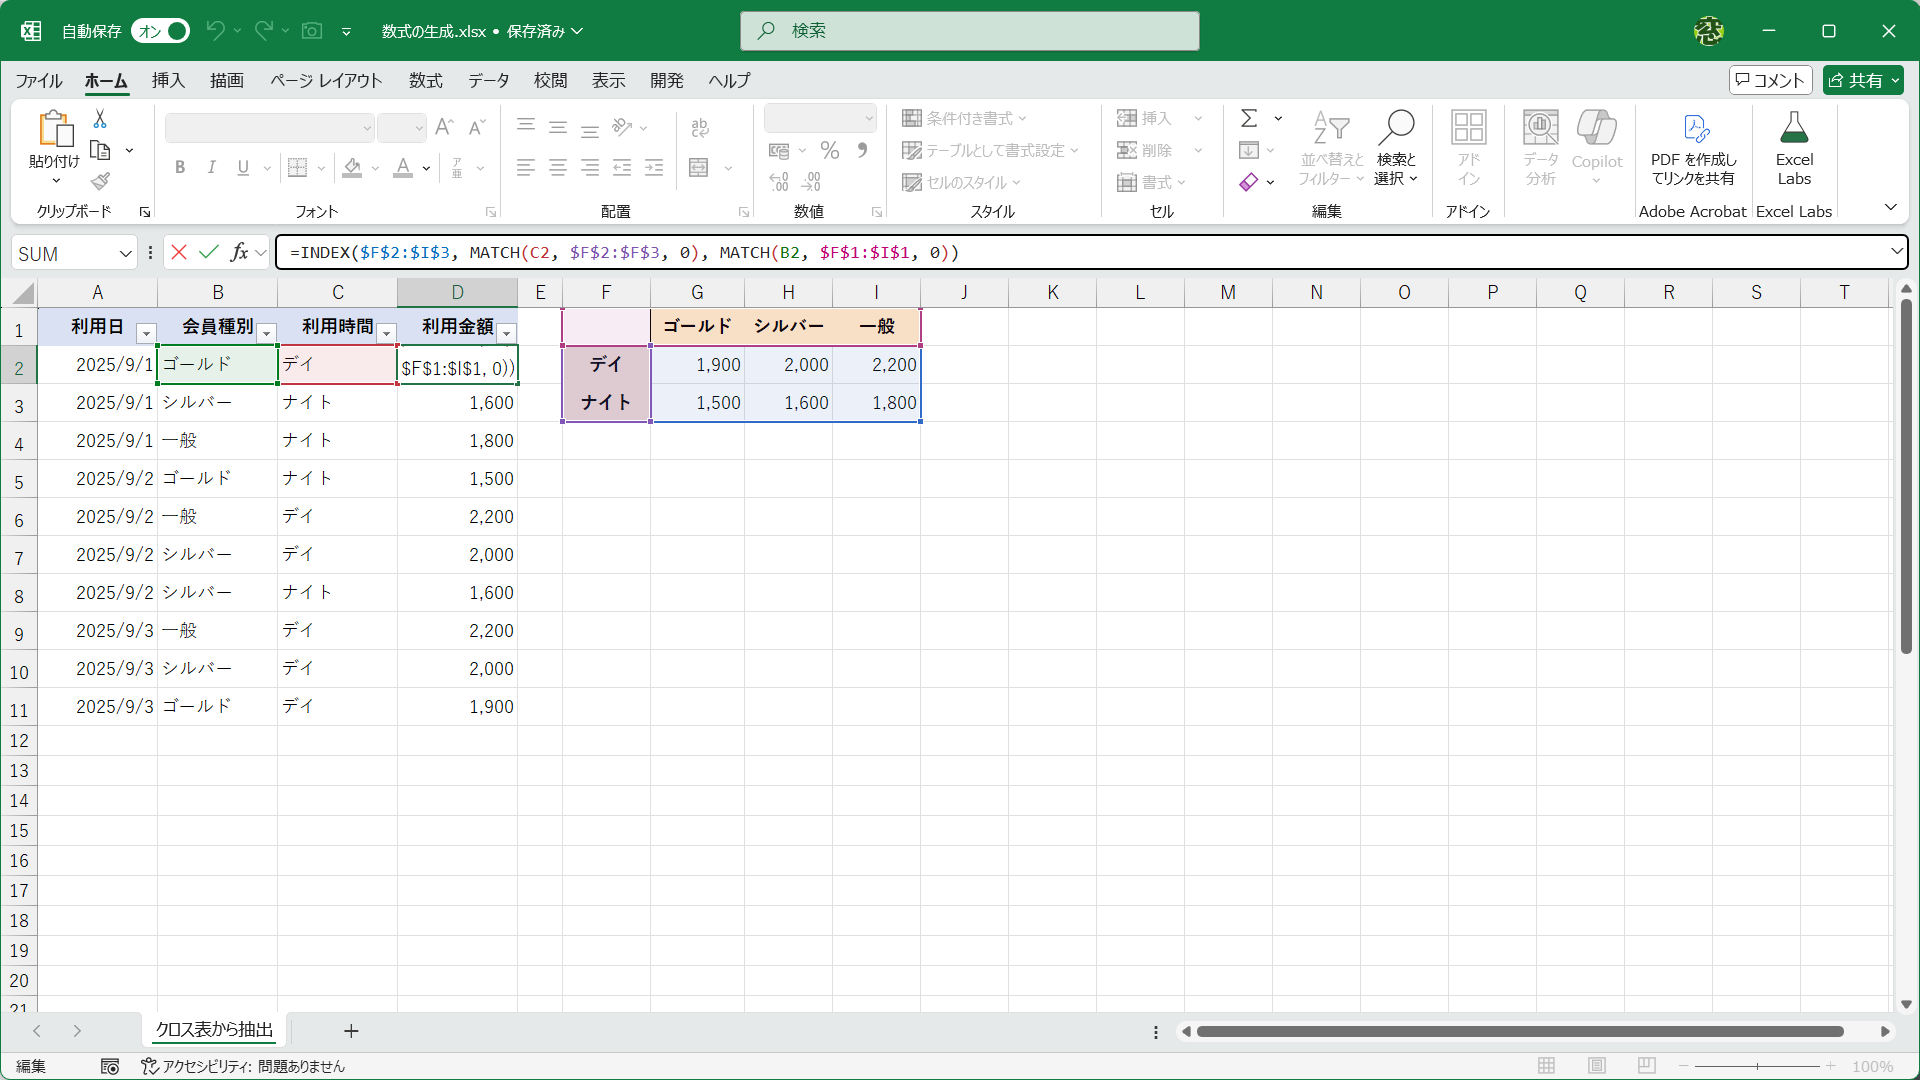The height and width of the screenshot is (1080, 1920).
Task: Switch to Page Layout view in status bar
Action: [1597, 1066]
